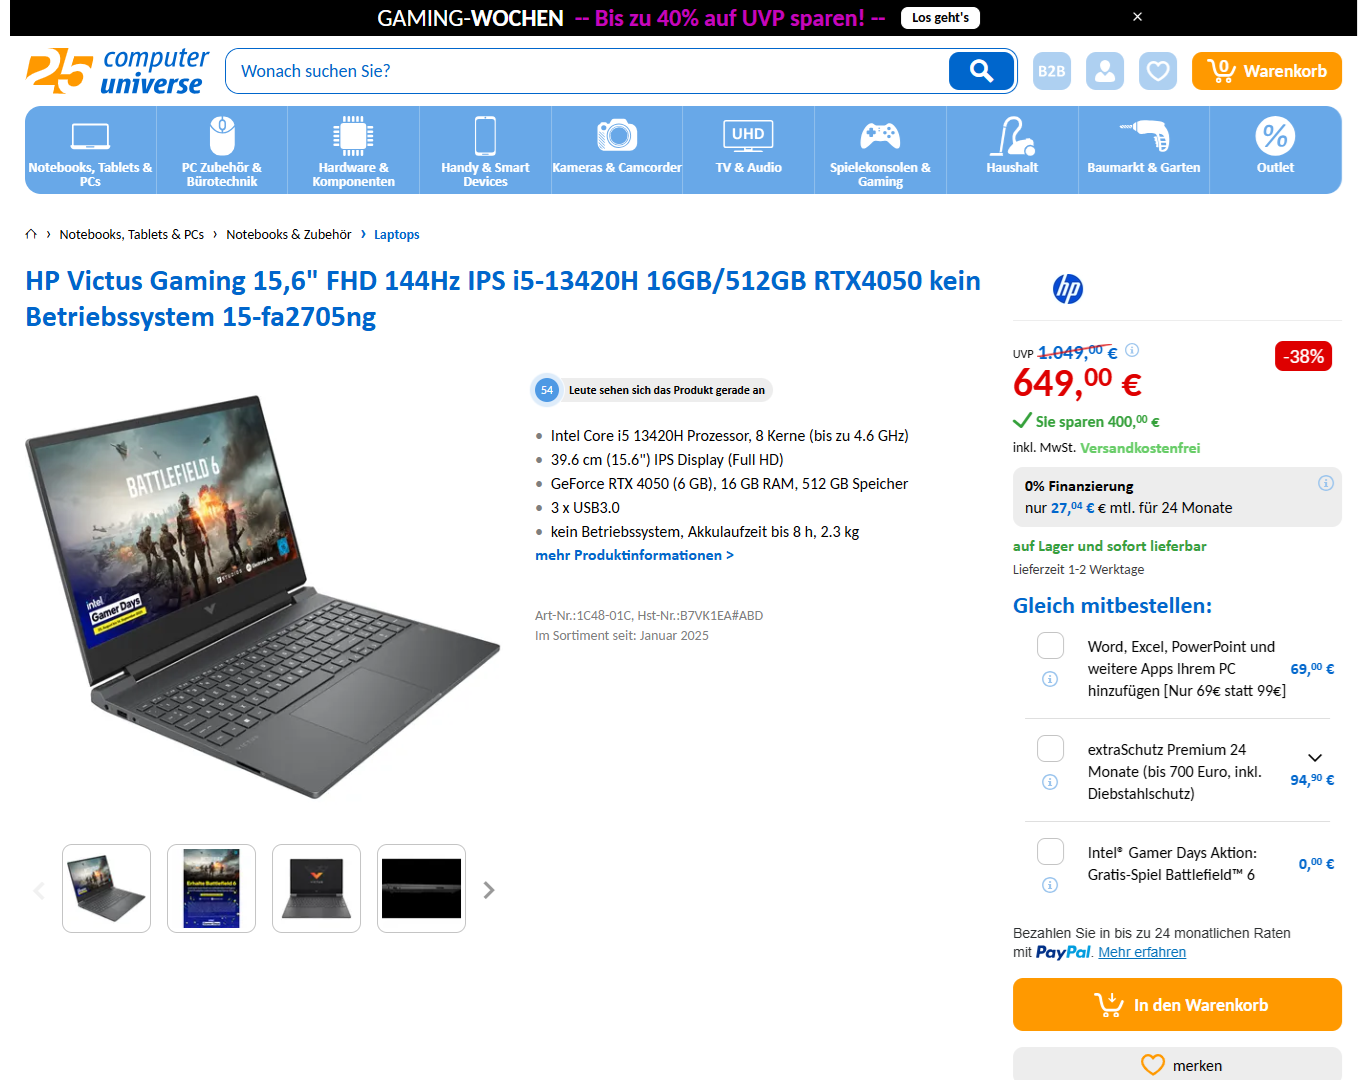The height and width of the screenshot is (1080, 1364).
Task: Click the HP brand logo
Action: (x=1068, y=289)
